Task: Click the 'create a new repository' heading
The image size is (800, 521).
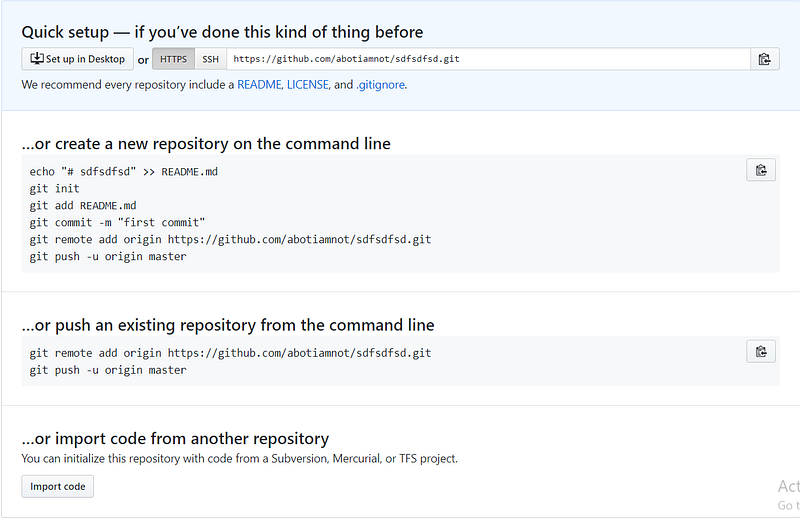Action: click(206, 144)
